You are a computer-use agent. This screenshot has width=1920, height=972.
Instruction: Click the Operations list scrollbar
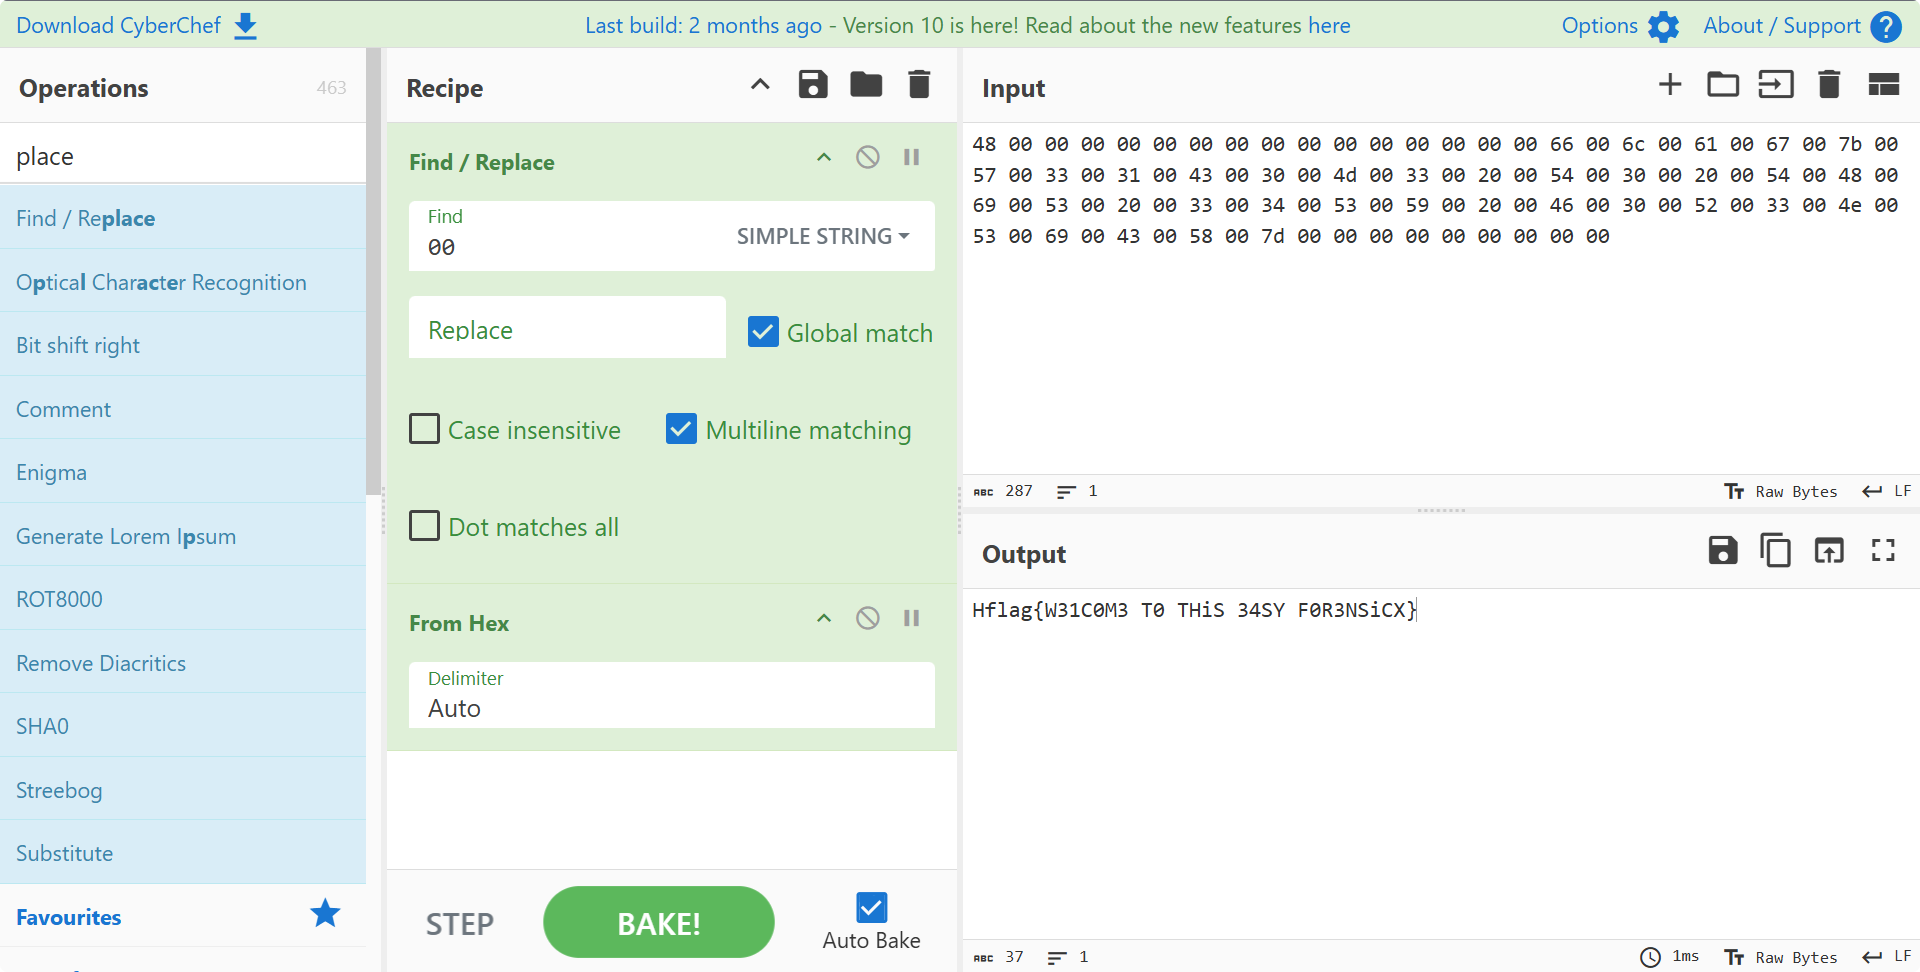click(374, 271)
